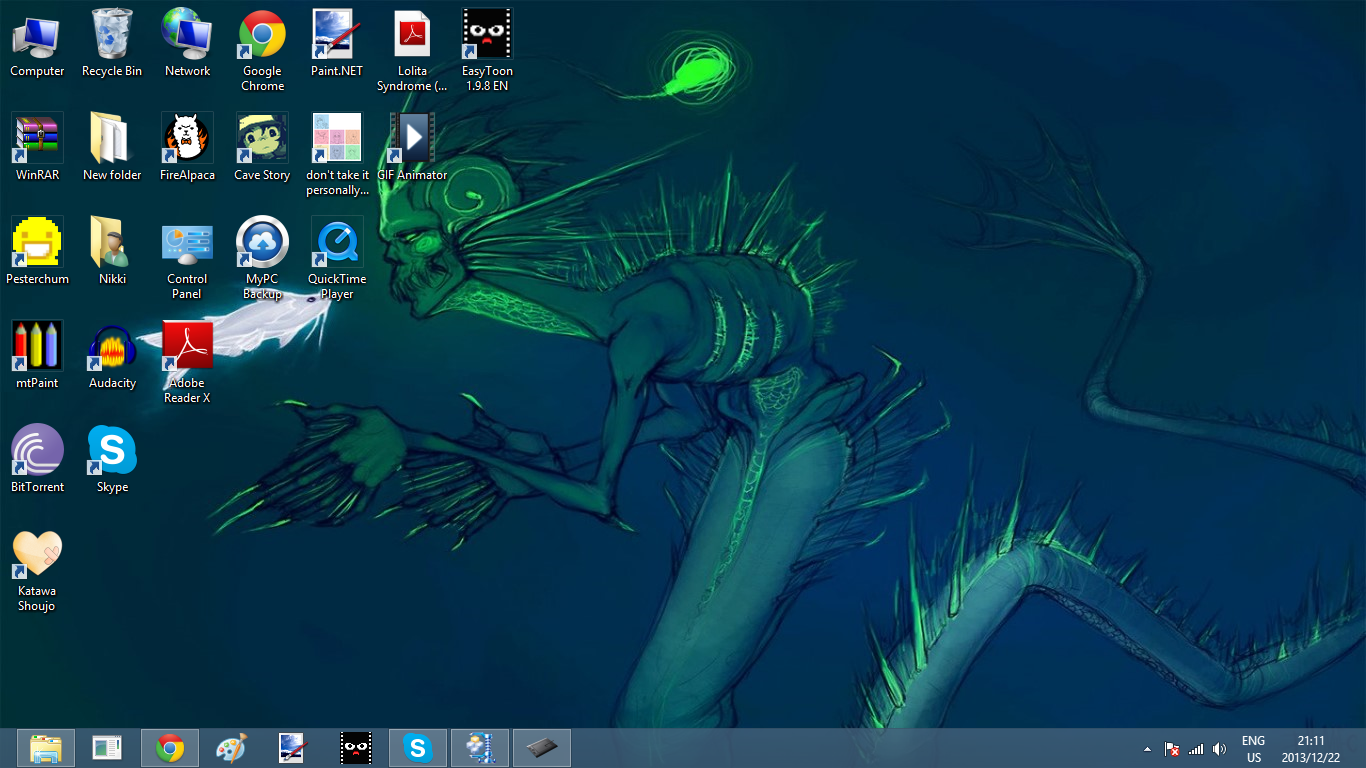Select the GIF Animator shortcut
Screen dimensions: 1366x768
pyautogui.click(x=412, y=147)
